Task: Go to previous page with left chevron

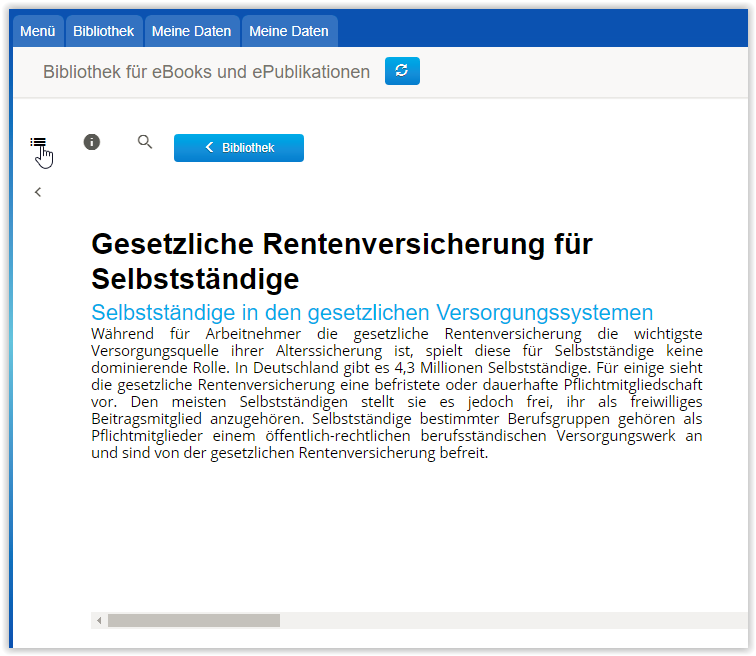Action: (38, 192)
